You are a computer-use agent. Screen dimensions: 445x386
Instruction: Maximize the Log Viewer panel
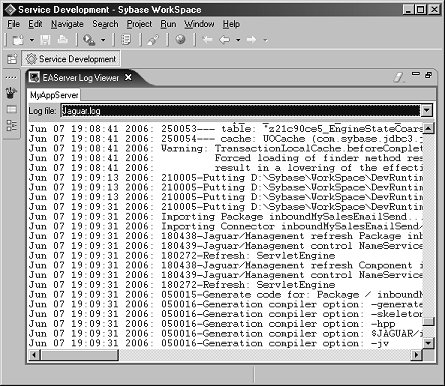pyautogui.click(x=429, y=75)
